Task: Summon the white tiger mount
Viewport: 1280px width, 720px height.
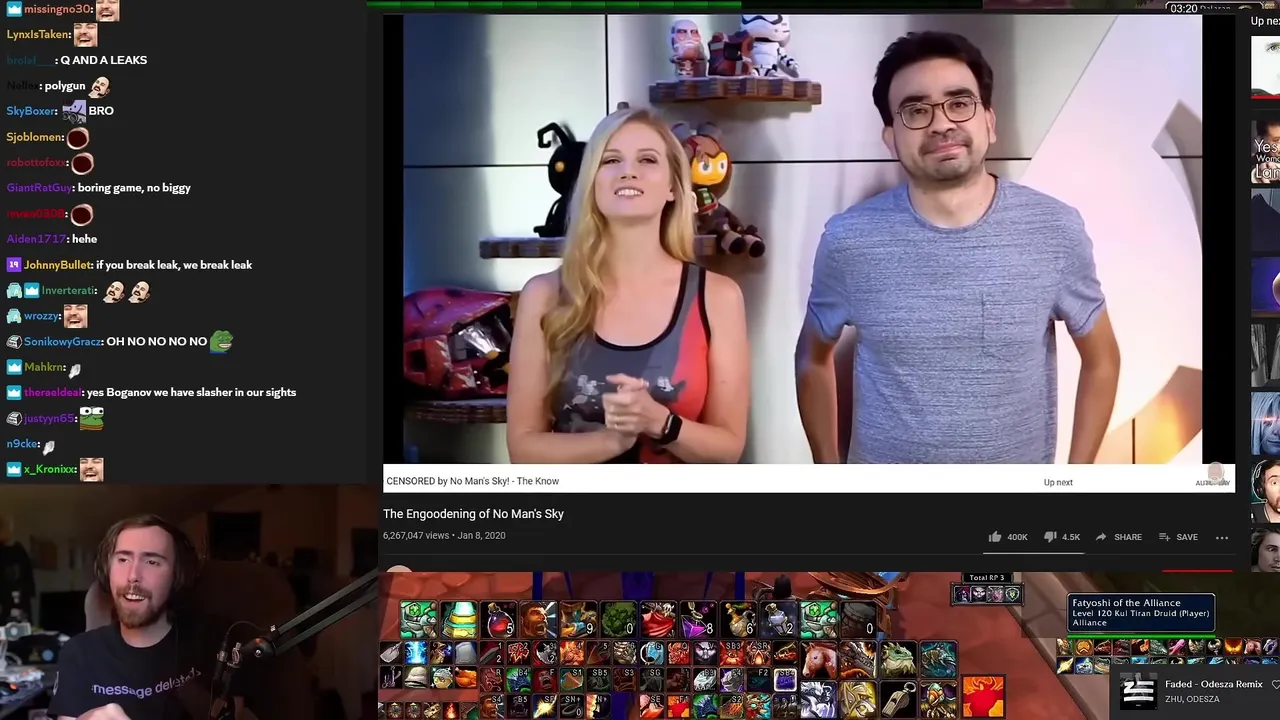Action: point(818,699)
